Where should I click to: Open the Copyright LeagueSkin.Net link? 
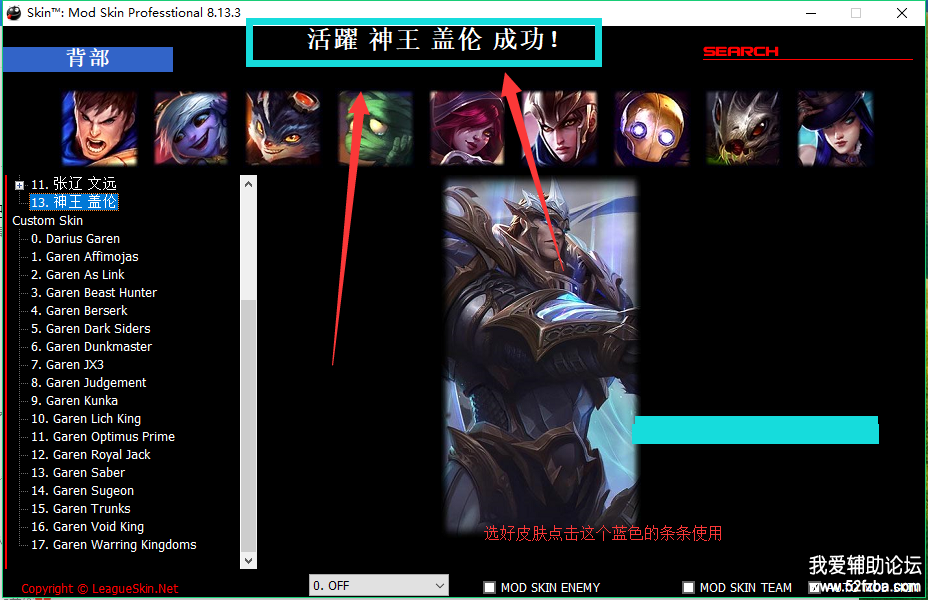pyautogui.click(x=99, y=589)
